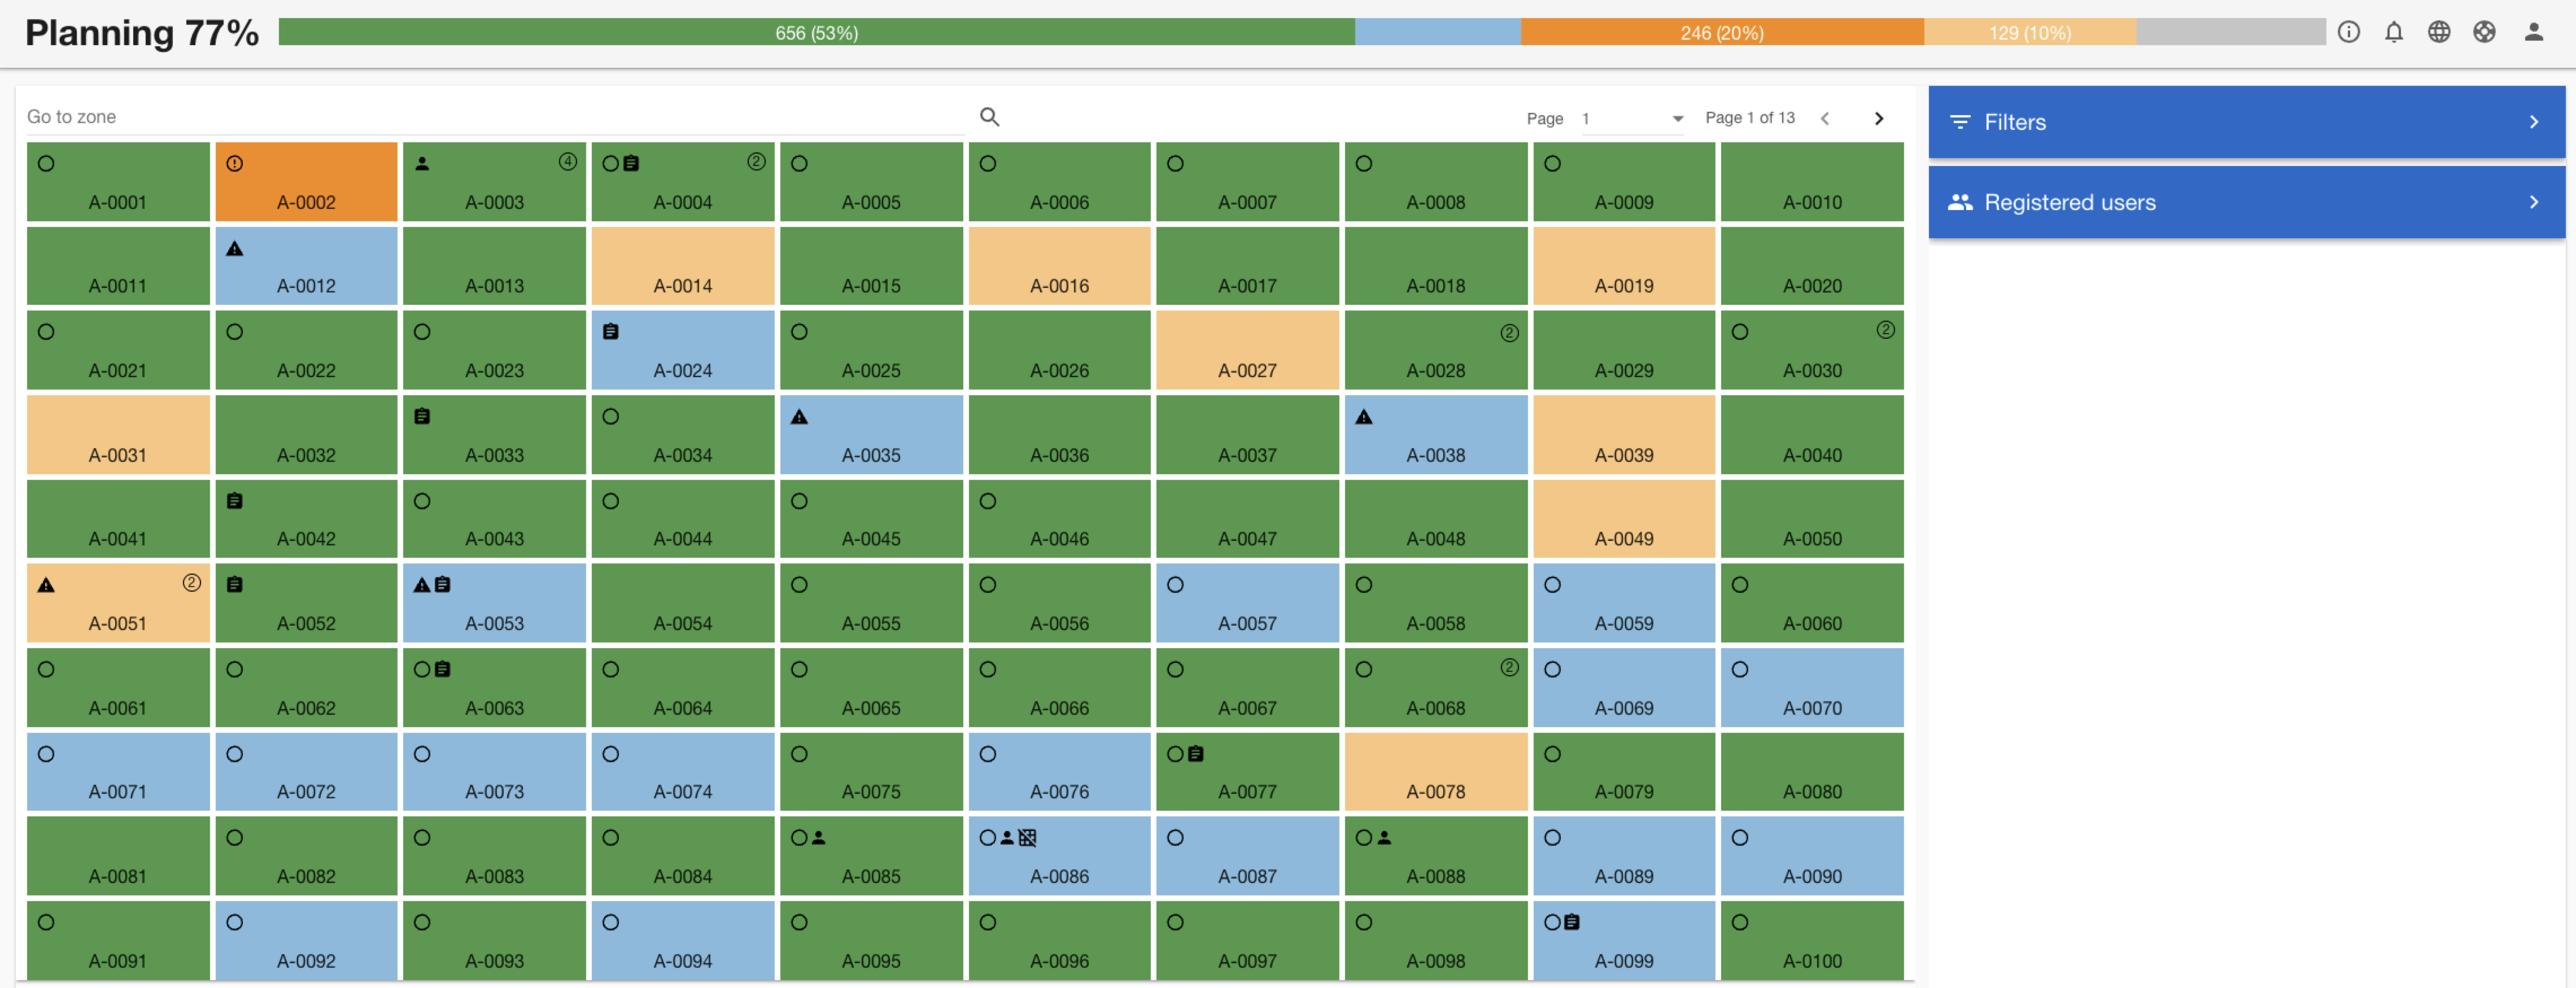Image resolution: width=2576 pixels, height=988 pixels.
Task: Open the help lifebuoy icon
Action: click(x=2484, y=32)
